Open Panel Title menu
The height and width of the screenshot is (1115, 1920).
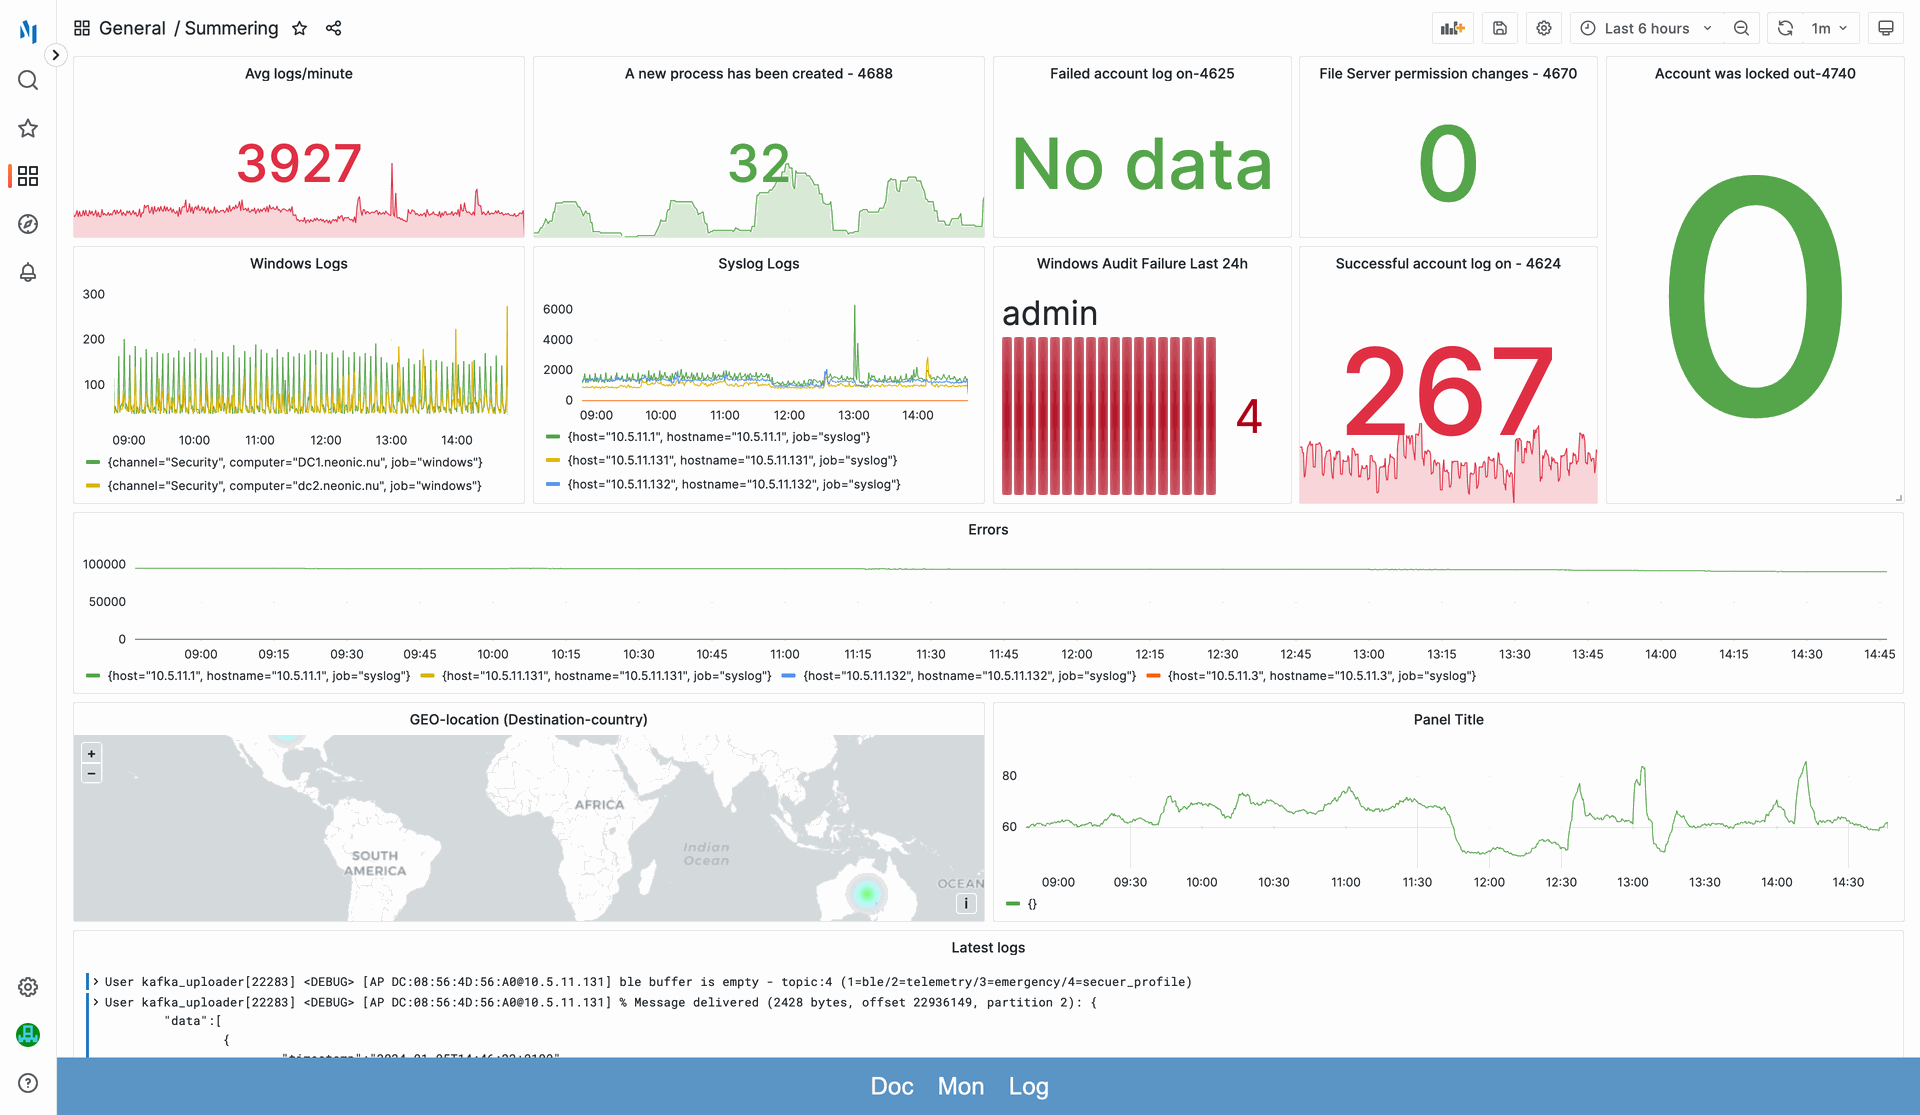tap(1449, 720)
